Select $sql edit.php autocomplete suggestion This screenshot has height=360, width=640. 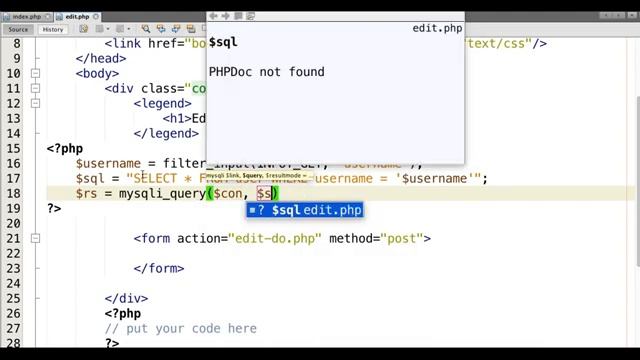tap(304, 210)
